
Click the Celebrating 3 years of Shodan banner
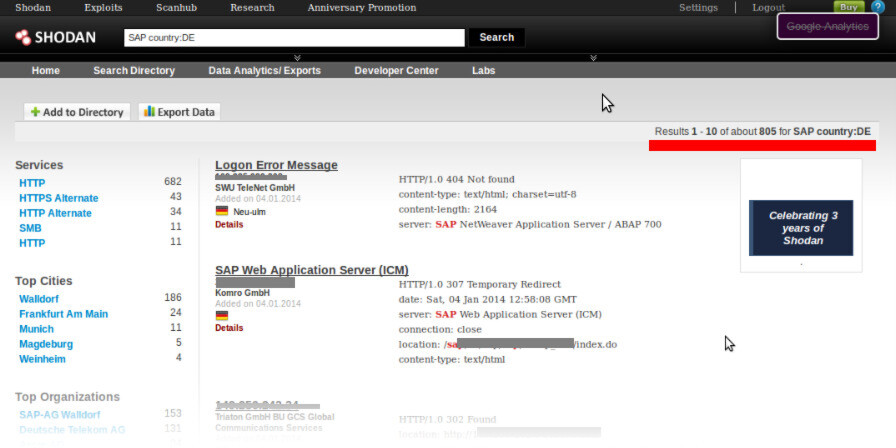801,228
